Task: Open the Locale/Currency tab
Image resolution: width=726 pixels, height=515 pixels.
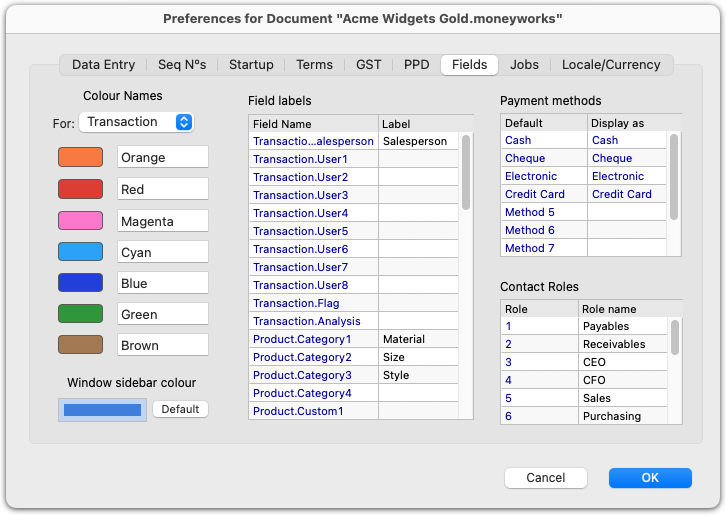Action: click(611, 64)
